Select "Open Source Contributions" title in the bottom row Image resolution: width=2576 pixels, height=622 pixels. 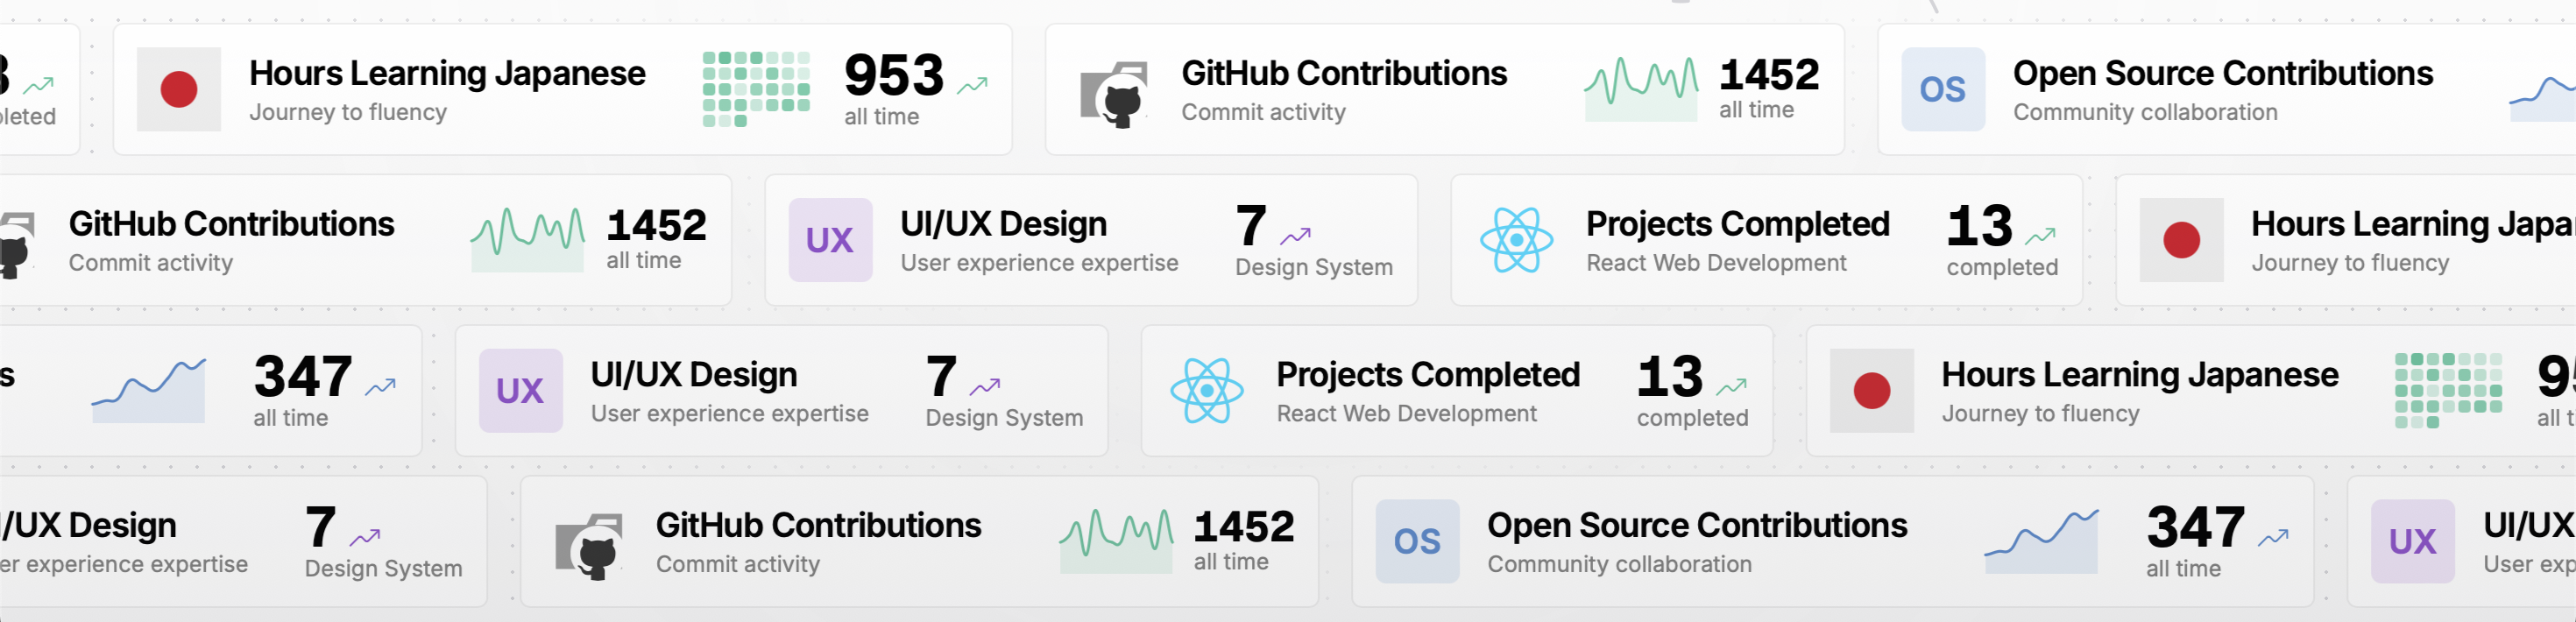1698,525
